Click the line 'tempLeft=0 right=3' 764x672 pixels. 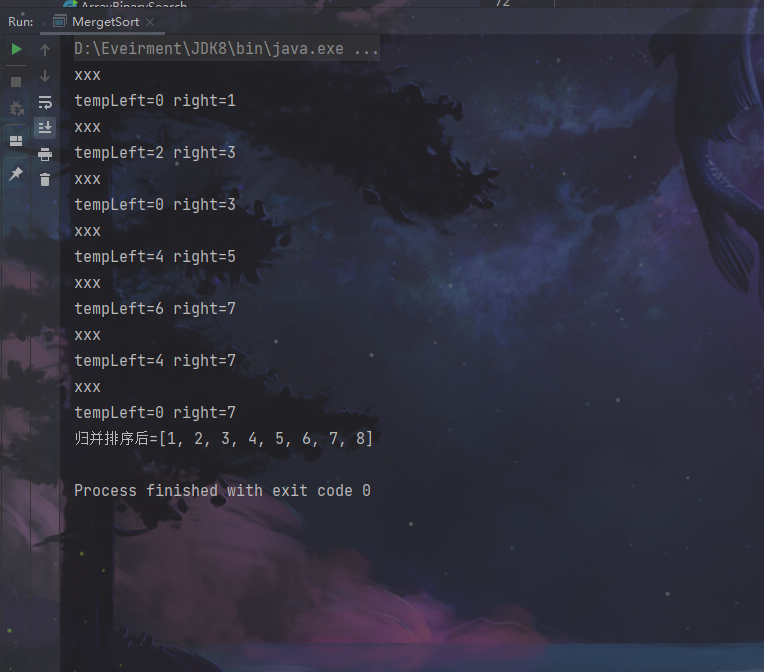coord(155,204)
